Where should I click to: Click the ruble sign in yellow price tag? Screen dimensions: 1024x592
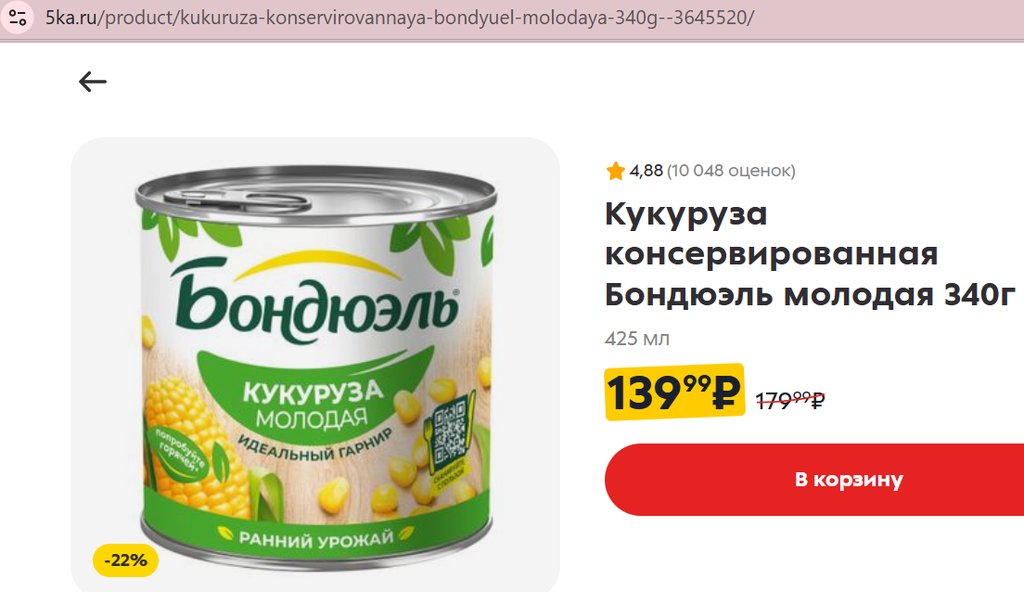[724, 393]
